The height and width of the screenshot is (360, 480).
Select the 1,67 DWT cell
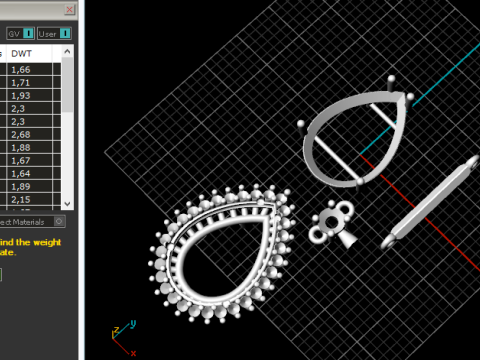click(29, 161)
